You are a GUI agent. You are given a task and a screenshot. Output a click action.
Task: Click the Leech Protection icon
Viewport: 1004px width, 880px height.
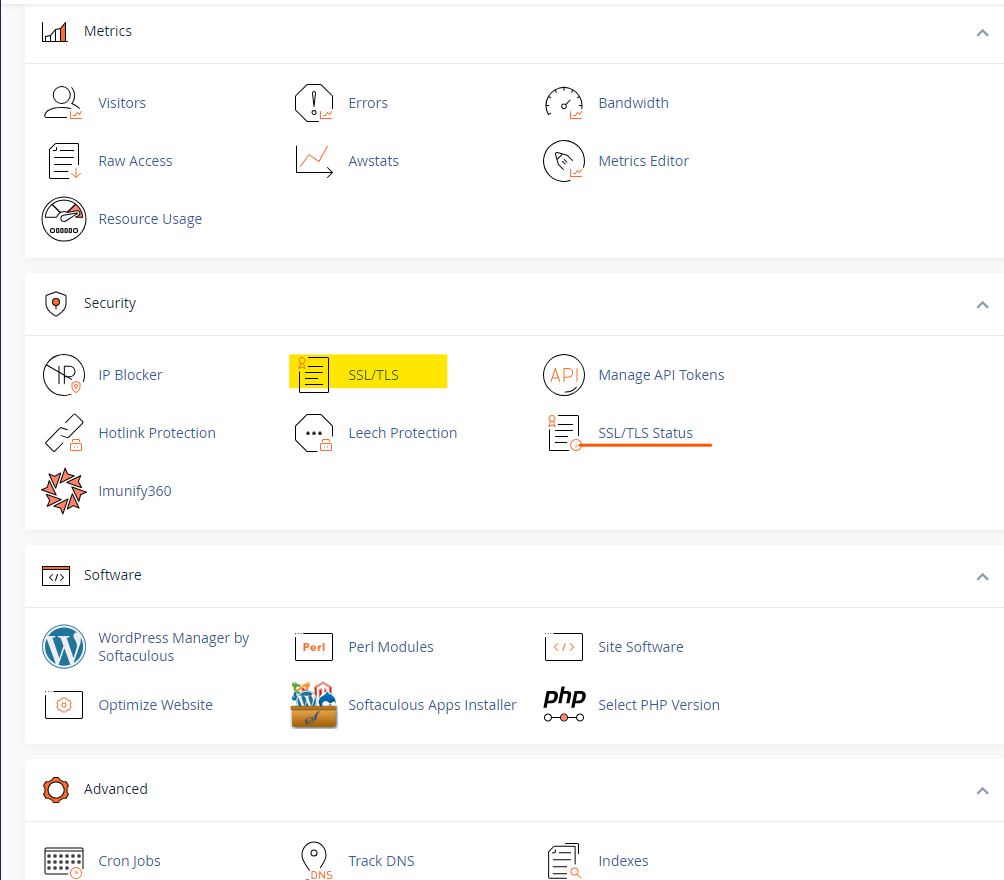pos(314,433)
